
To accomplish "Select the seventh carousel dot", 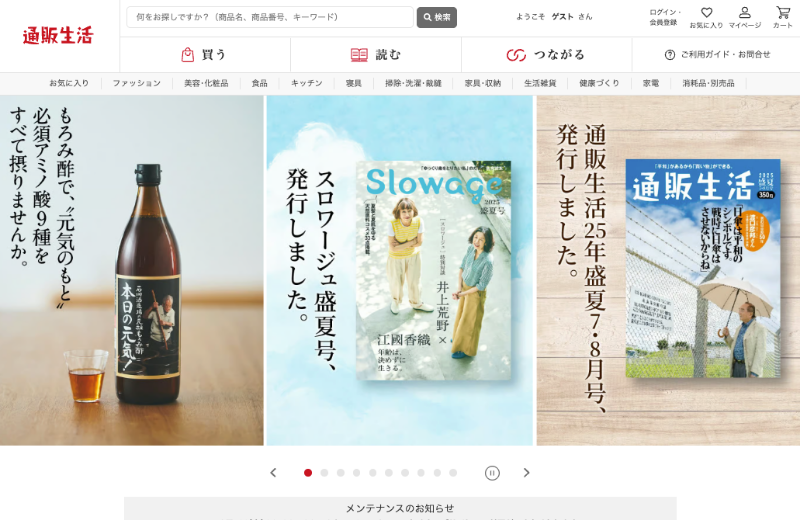I will click(x=405, y=473).
